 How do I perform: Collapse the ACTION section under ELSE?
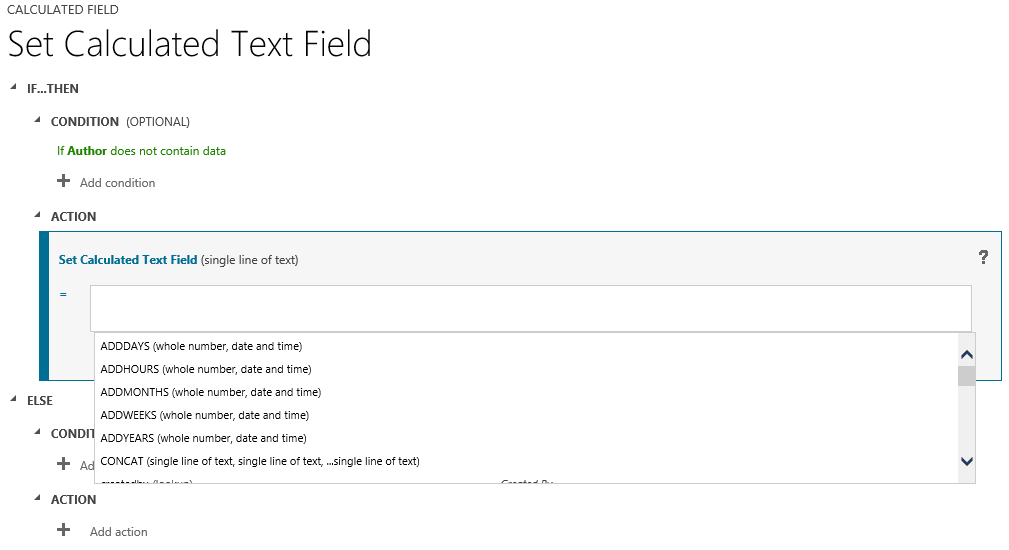coord(38,499)
